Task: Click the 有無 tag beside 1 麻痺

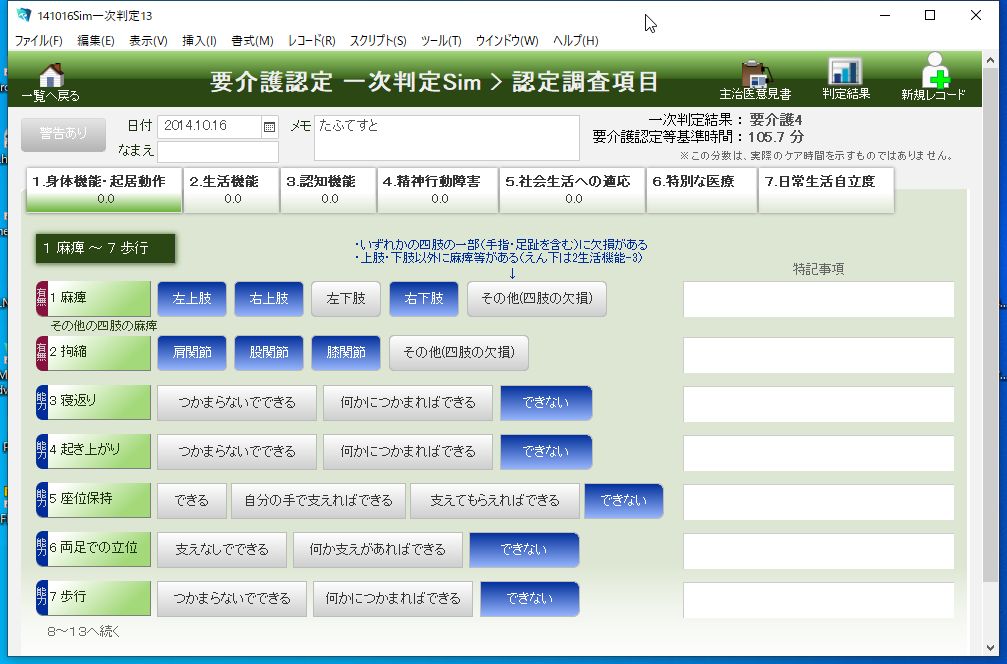Action: pos(42,298)
